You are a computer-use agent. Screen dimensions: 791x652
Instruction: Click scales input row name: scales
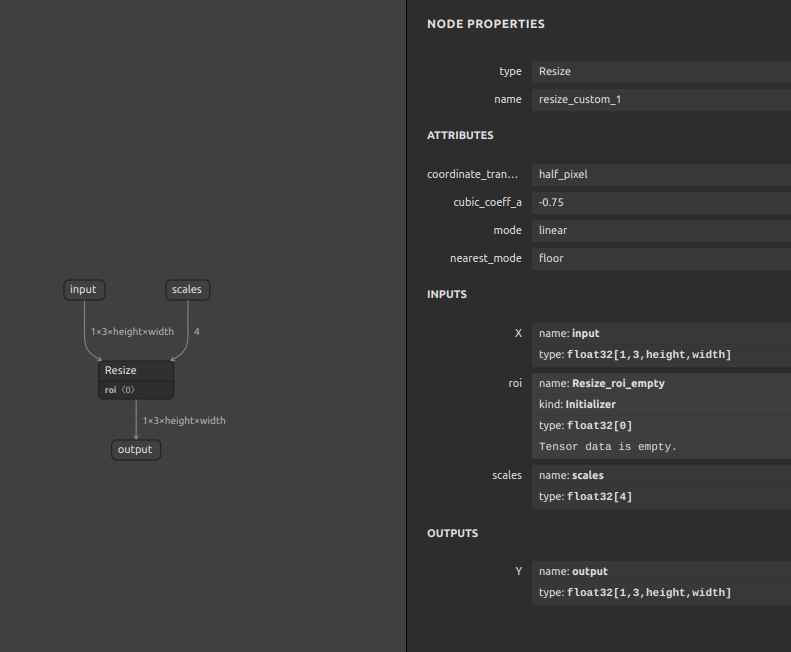pyautogui.click(x=661, y=476)
